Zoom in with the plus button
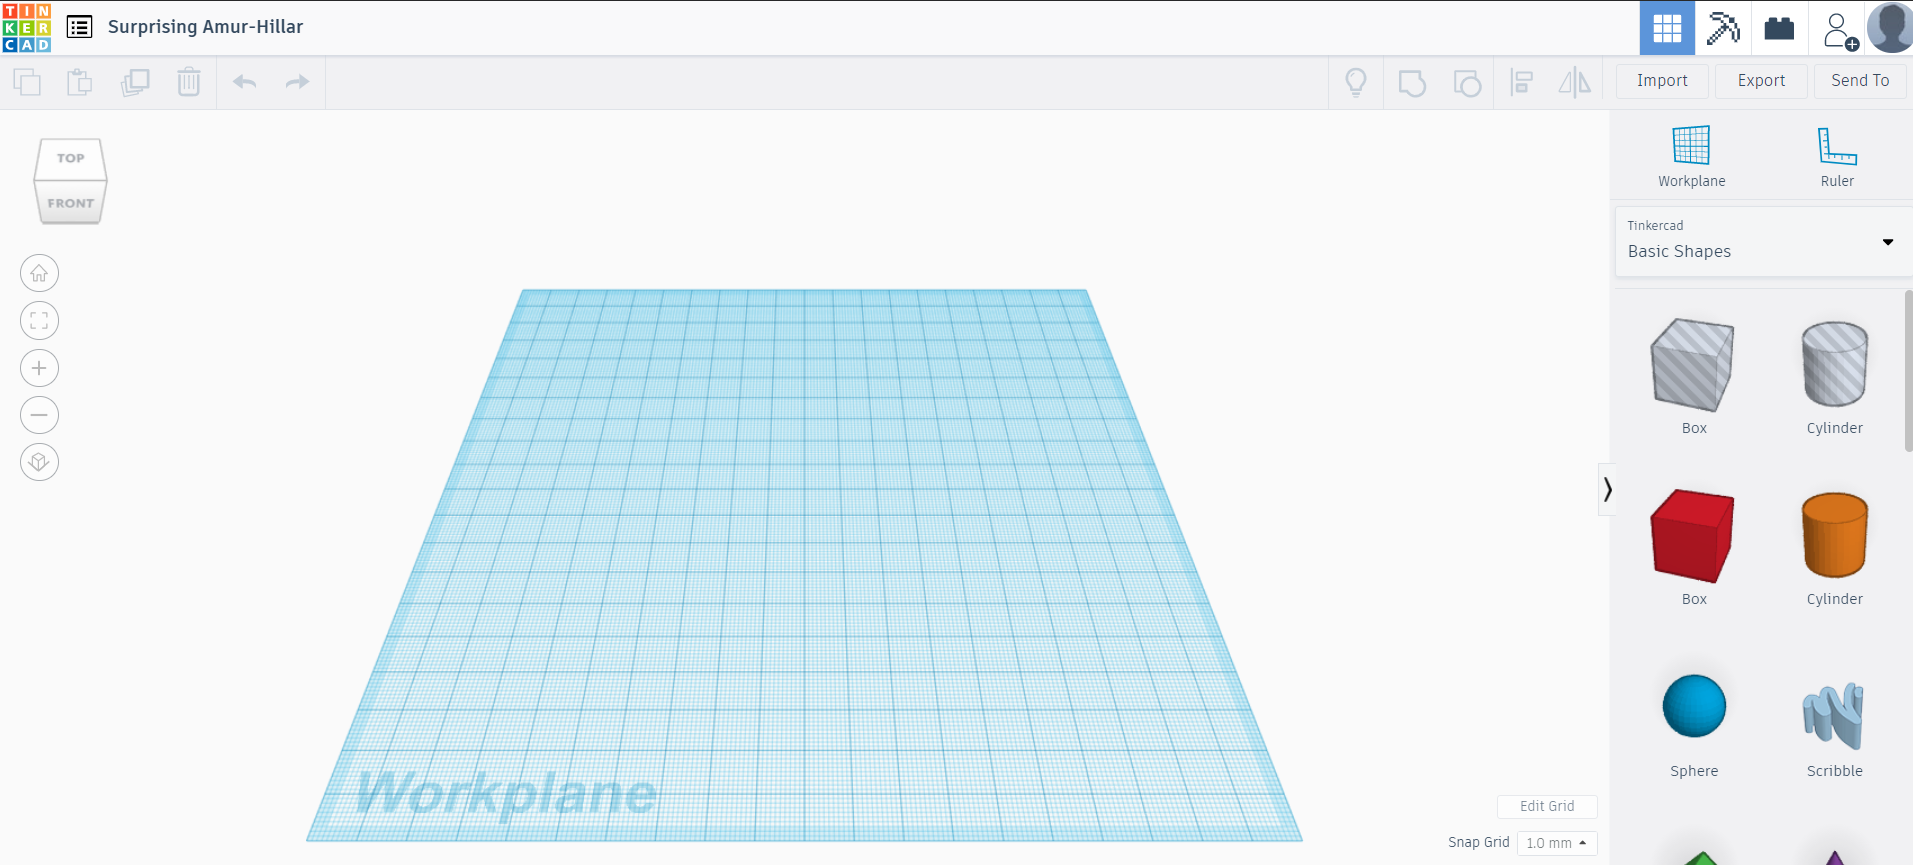The image size is (1913, 865). pyautogui.click(x=39, y=368)
